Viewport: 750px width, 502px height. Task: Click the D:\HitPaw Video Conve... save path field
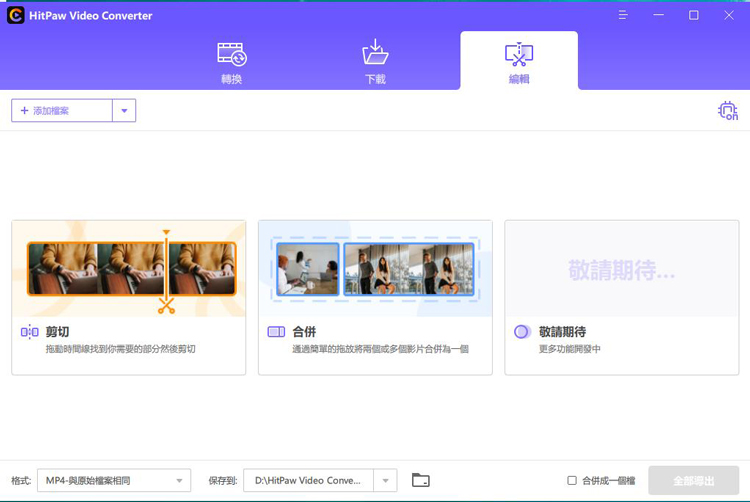(309, 480)
